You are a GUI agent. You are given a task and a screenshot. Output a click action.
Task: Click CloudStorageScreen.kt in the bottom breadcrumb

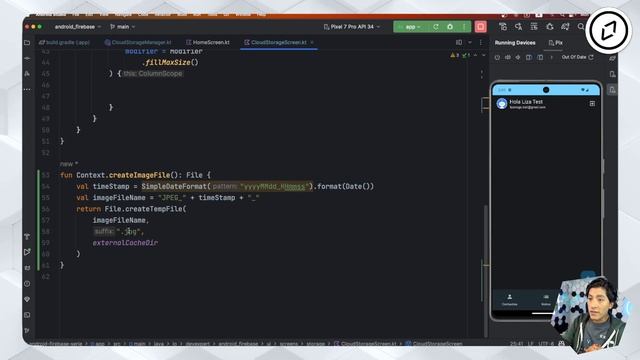point(365,344)
